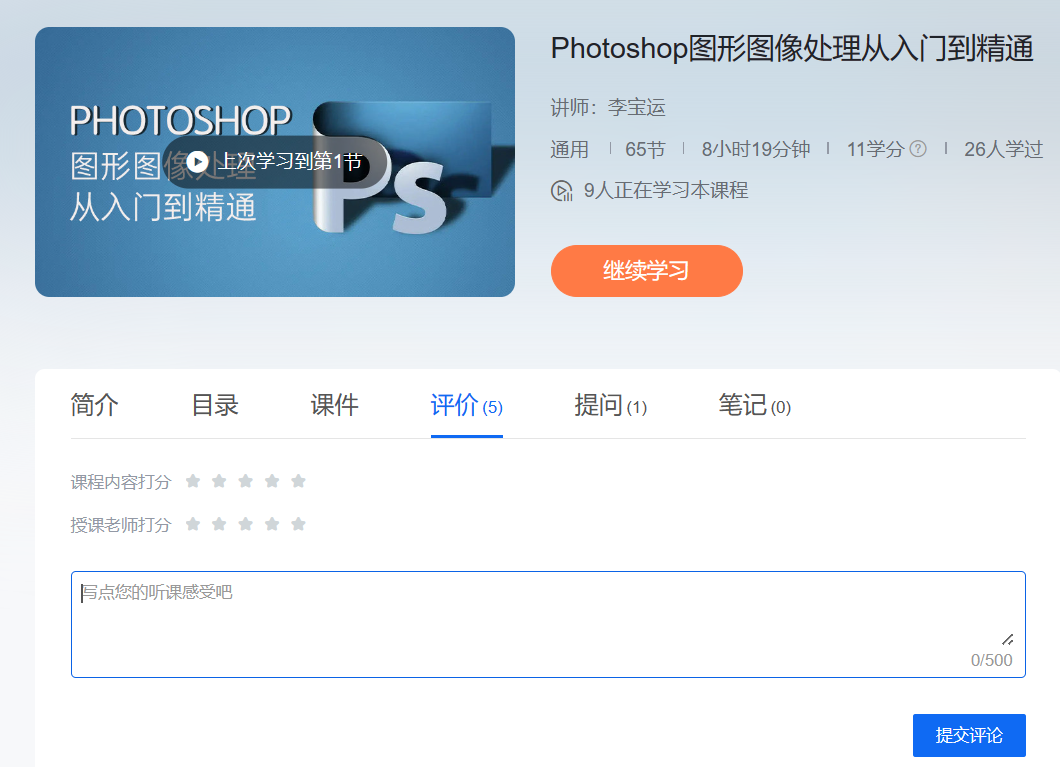1060x767 pixels.
Task: Click the 65节 lesson count
Action: pyautogui.click(x=646, y=149)
